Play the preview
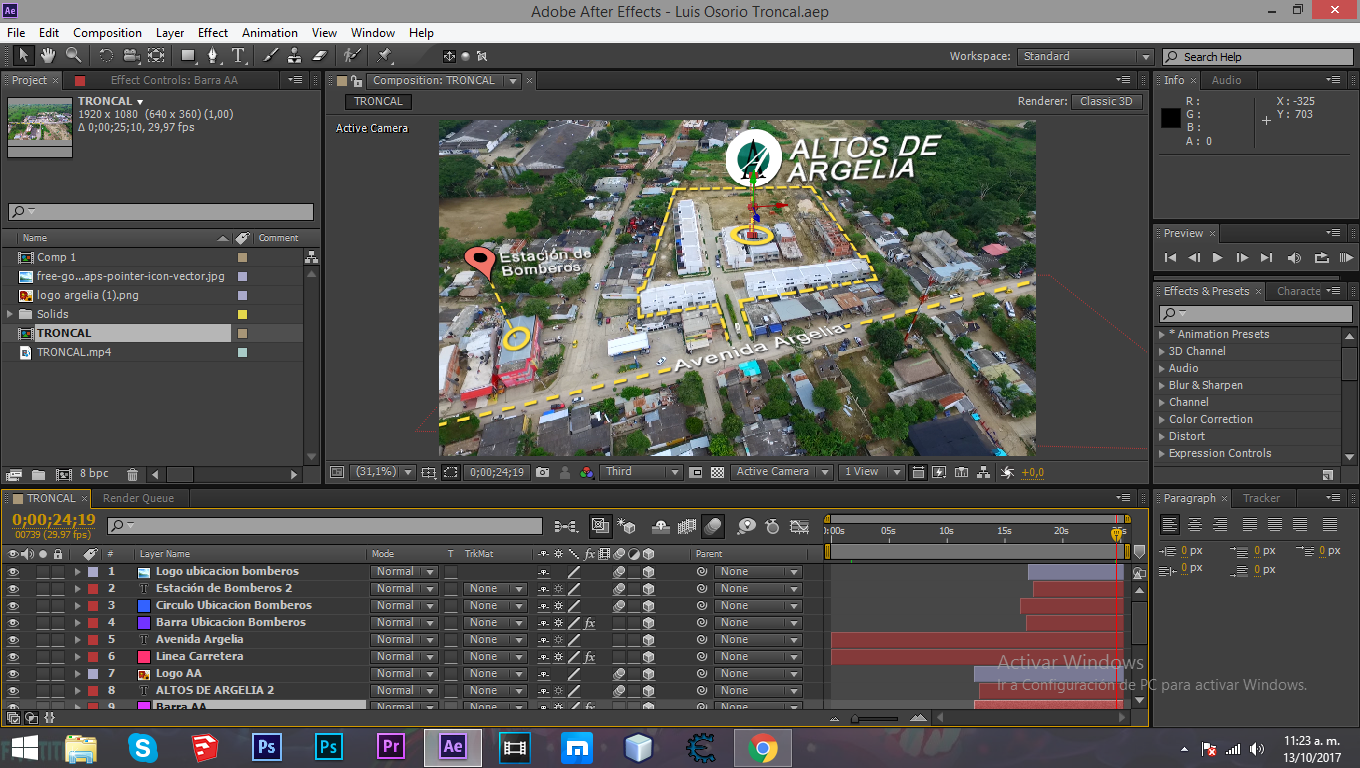Screen dimensions: 1360x768 pos(1217,257)
